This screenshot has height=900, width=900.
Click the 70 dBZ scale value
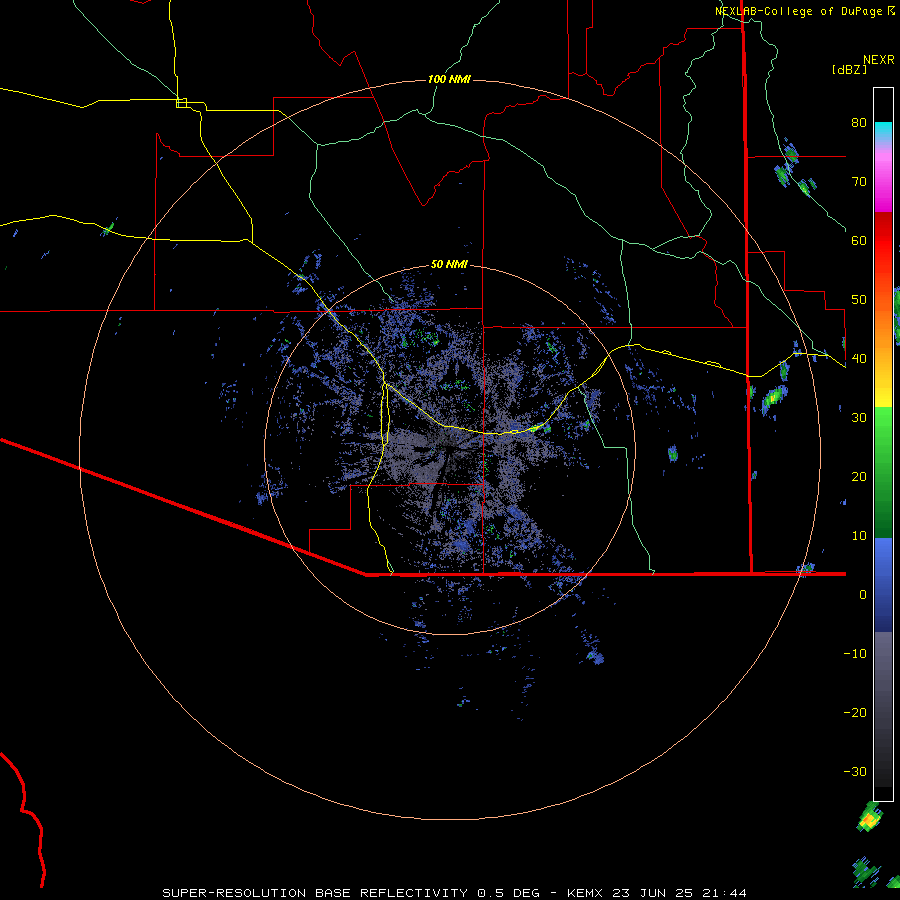(x=859, y=181)
